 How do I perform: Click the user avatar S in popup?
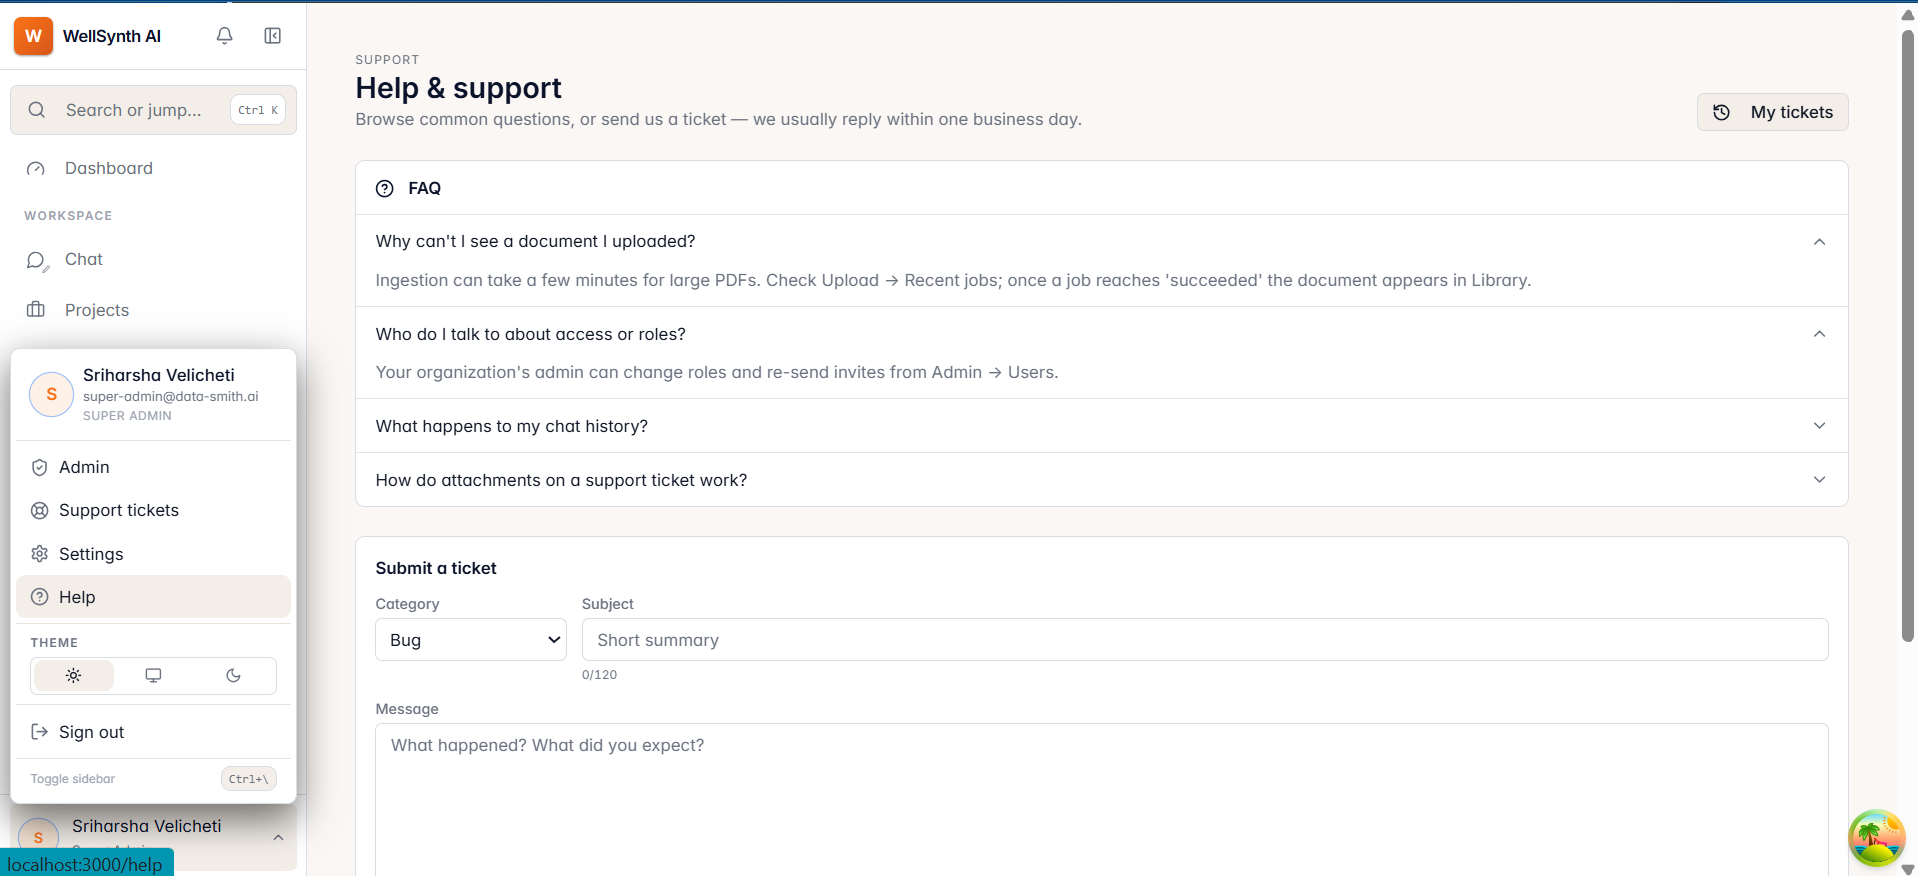[x=52, y=394]
